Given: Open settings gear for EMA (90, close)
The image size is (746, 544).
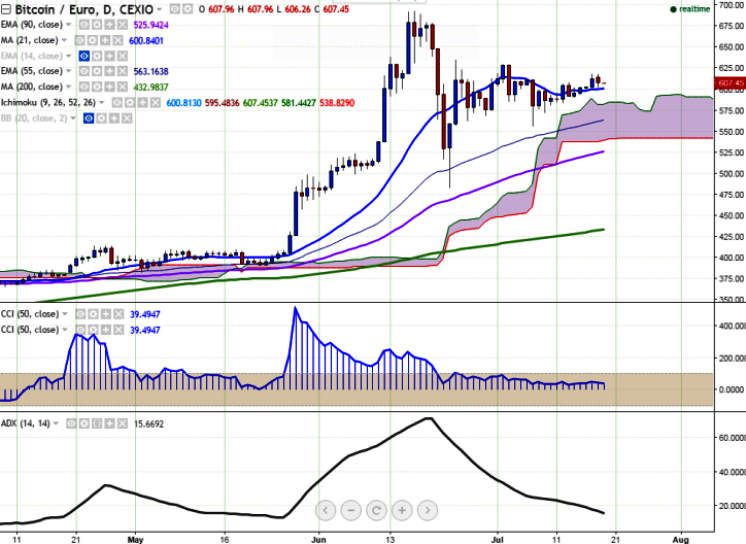Looking at the screenshot, I should 97,25.
